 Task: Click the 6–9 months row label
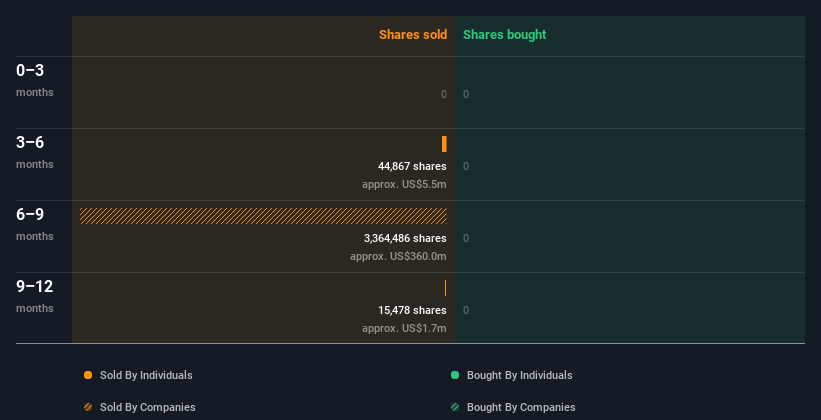[x=35, y=224]
